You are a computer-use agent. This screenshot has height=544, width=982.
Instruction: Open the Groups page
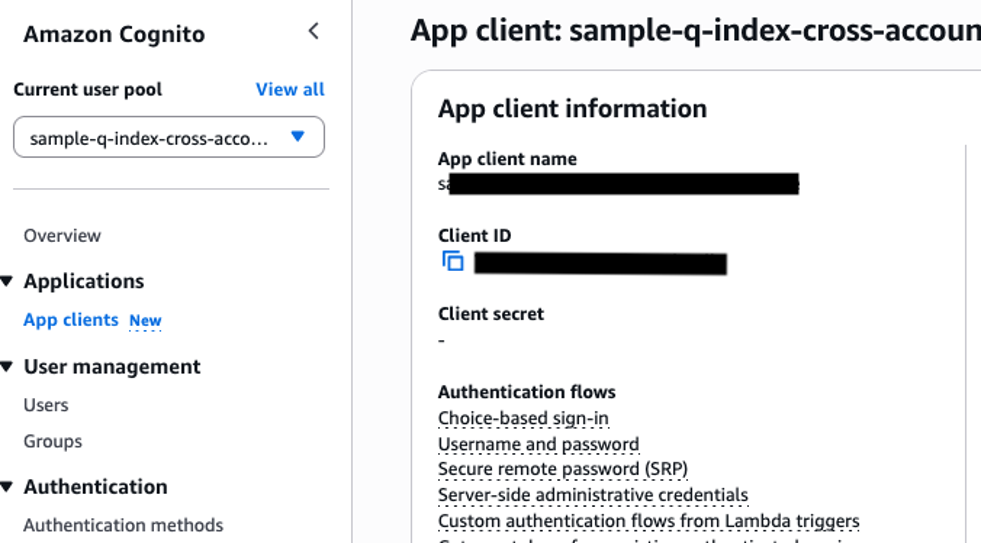pos(53,441)
